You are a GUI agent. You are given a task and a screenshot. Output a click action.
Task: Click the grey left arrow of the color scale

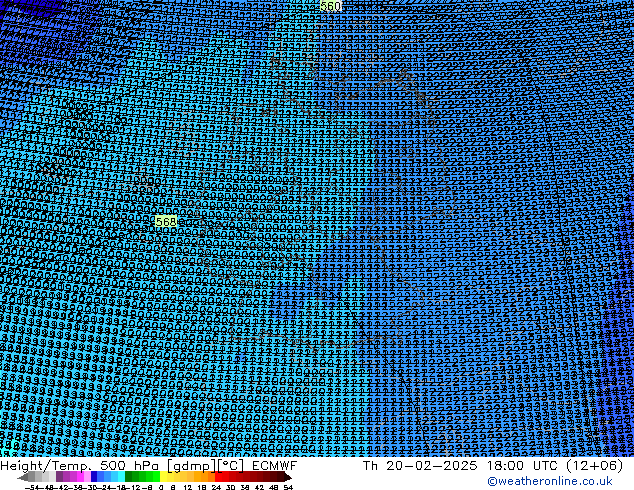pos(23,477)
